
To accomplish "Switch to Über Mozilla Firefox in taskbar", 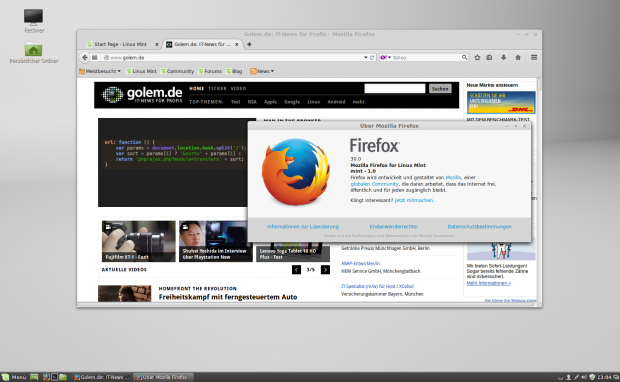I will coord(164,377).
